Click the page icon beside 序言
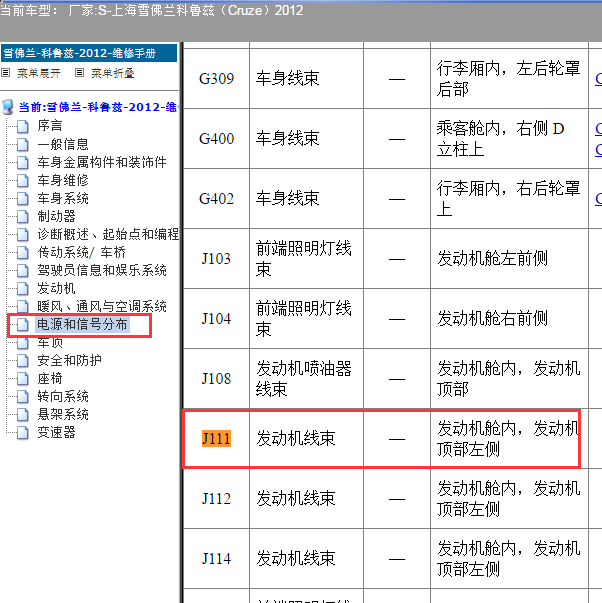 [23, 126]
